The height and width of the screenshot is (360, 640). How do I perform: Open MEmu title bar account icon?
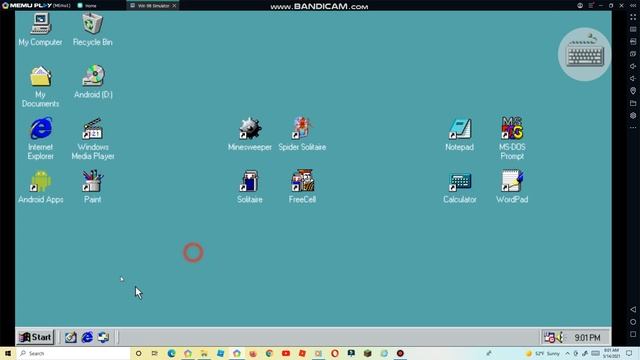click(x=580, y=5)
